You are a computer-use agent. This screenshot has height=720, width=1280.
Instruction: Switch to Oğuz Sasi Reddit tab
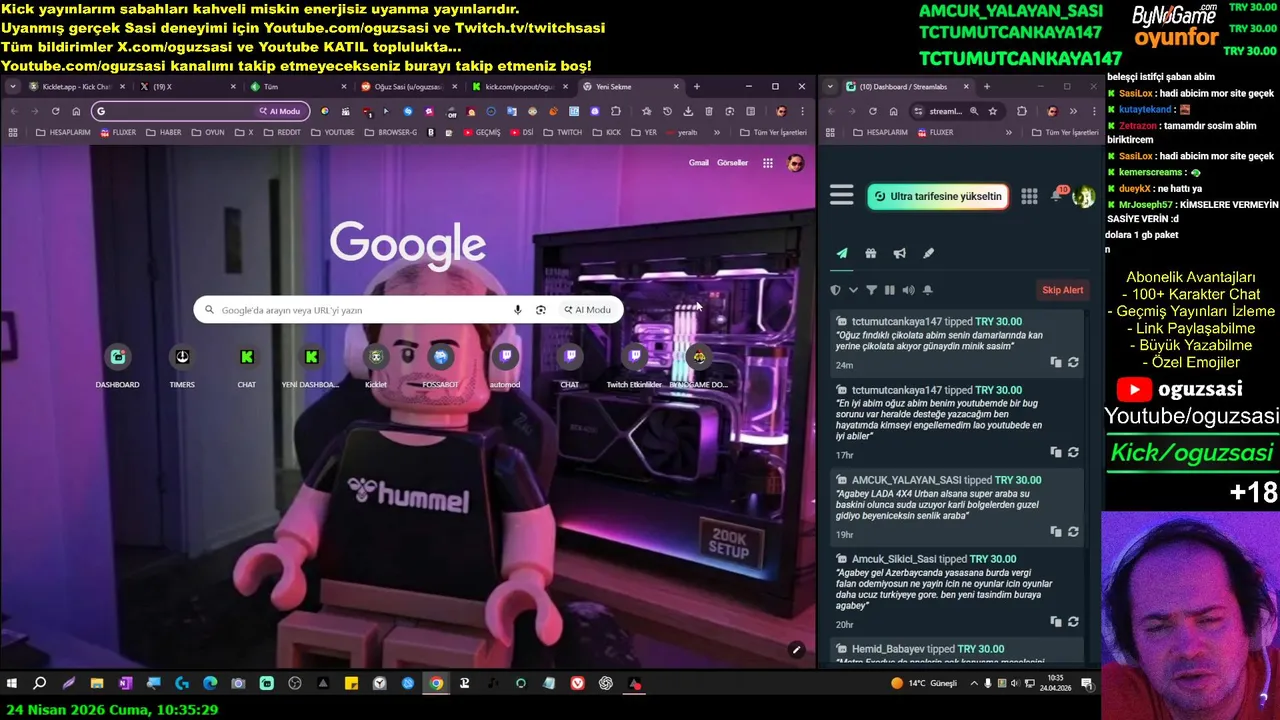click(x=408, y=87)
